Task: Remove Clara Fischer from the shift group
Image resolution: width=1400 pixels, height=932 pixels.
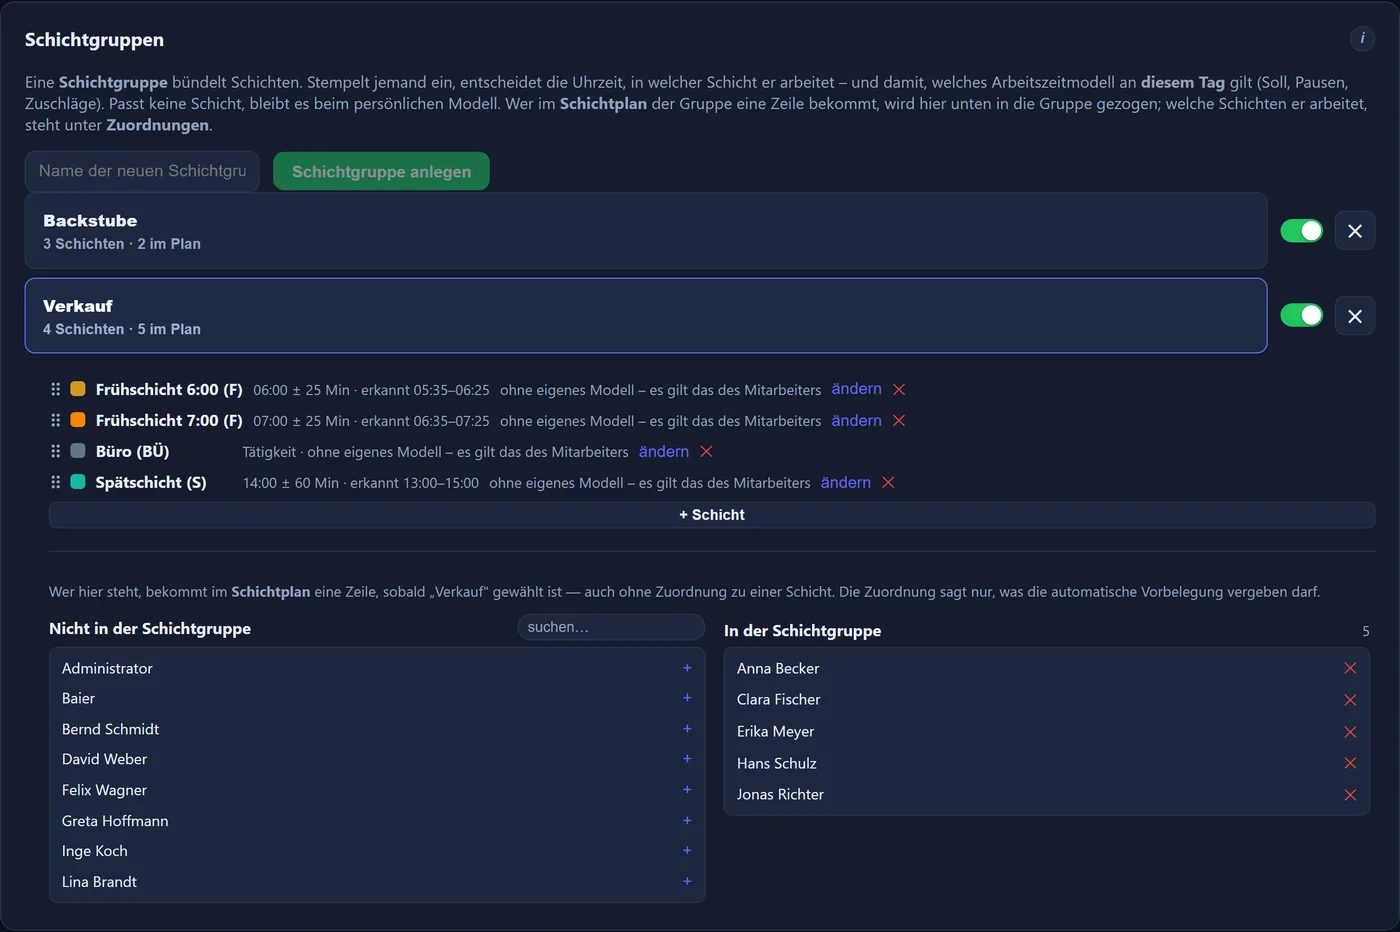Action: [x=1350, y=700]
